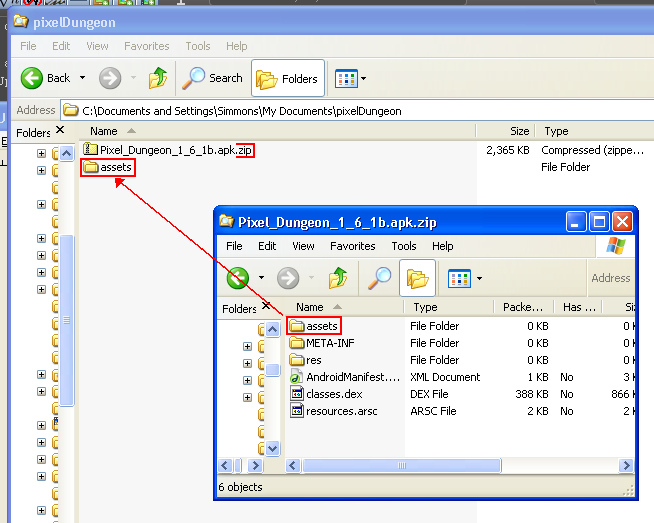Screen dimensions: 654x523
Task: Open Tools menu in zip window
Action: pyautogui.click(x=404, y=246)
